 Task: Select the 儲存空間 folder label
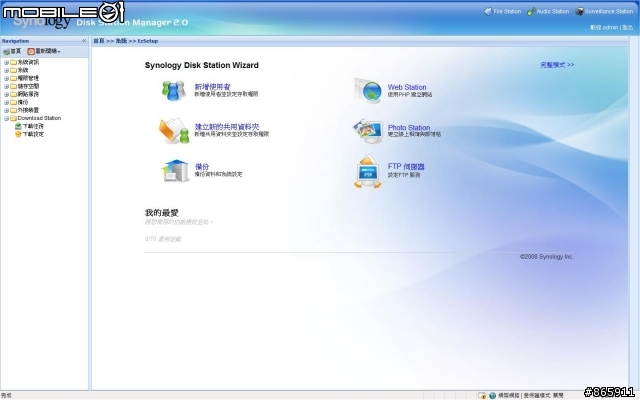(28, 86)
